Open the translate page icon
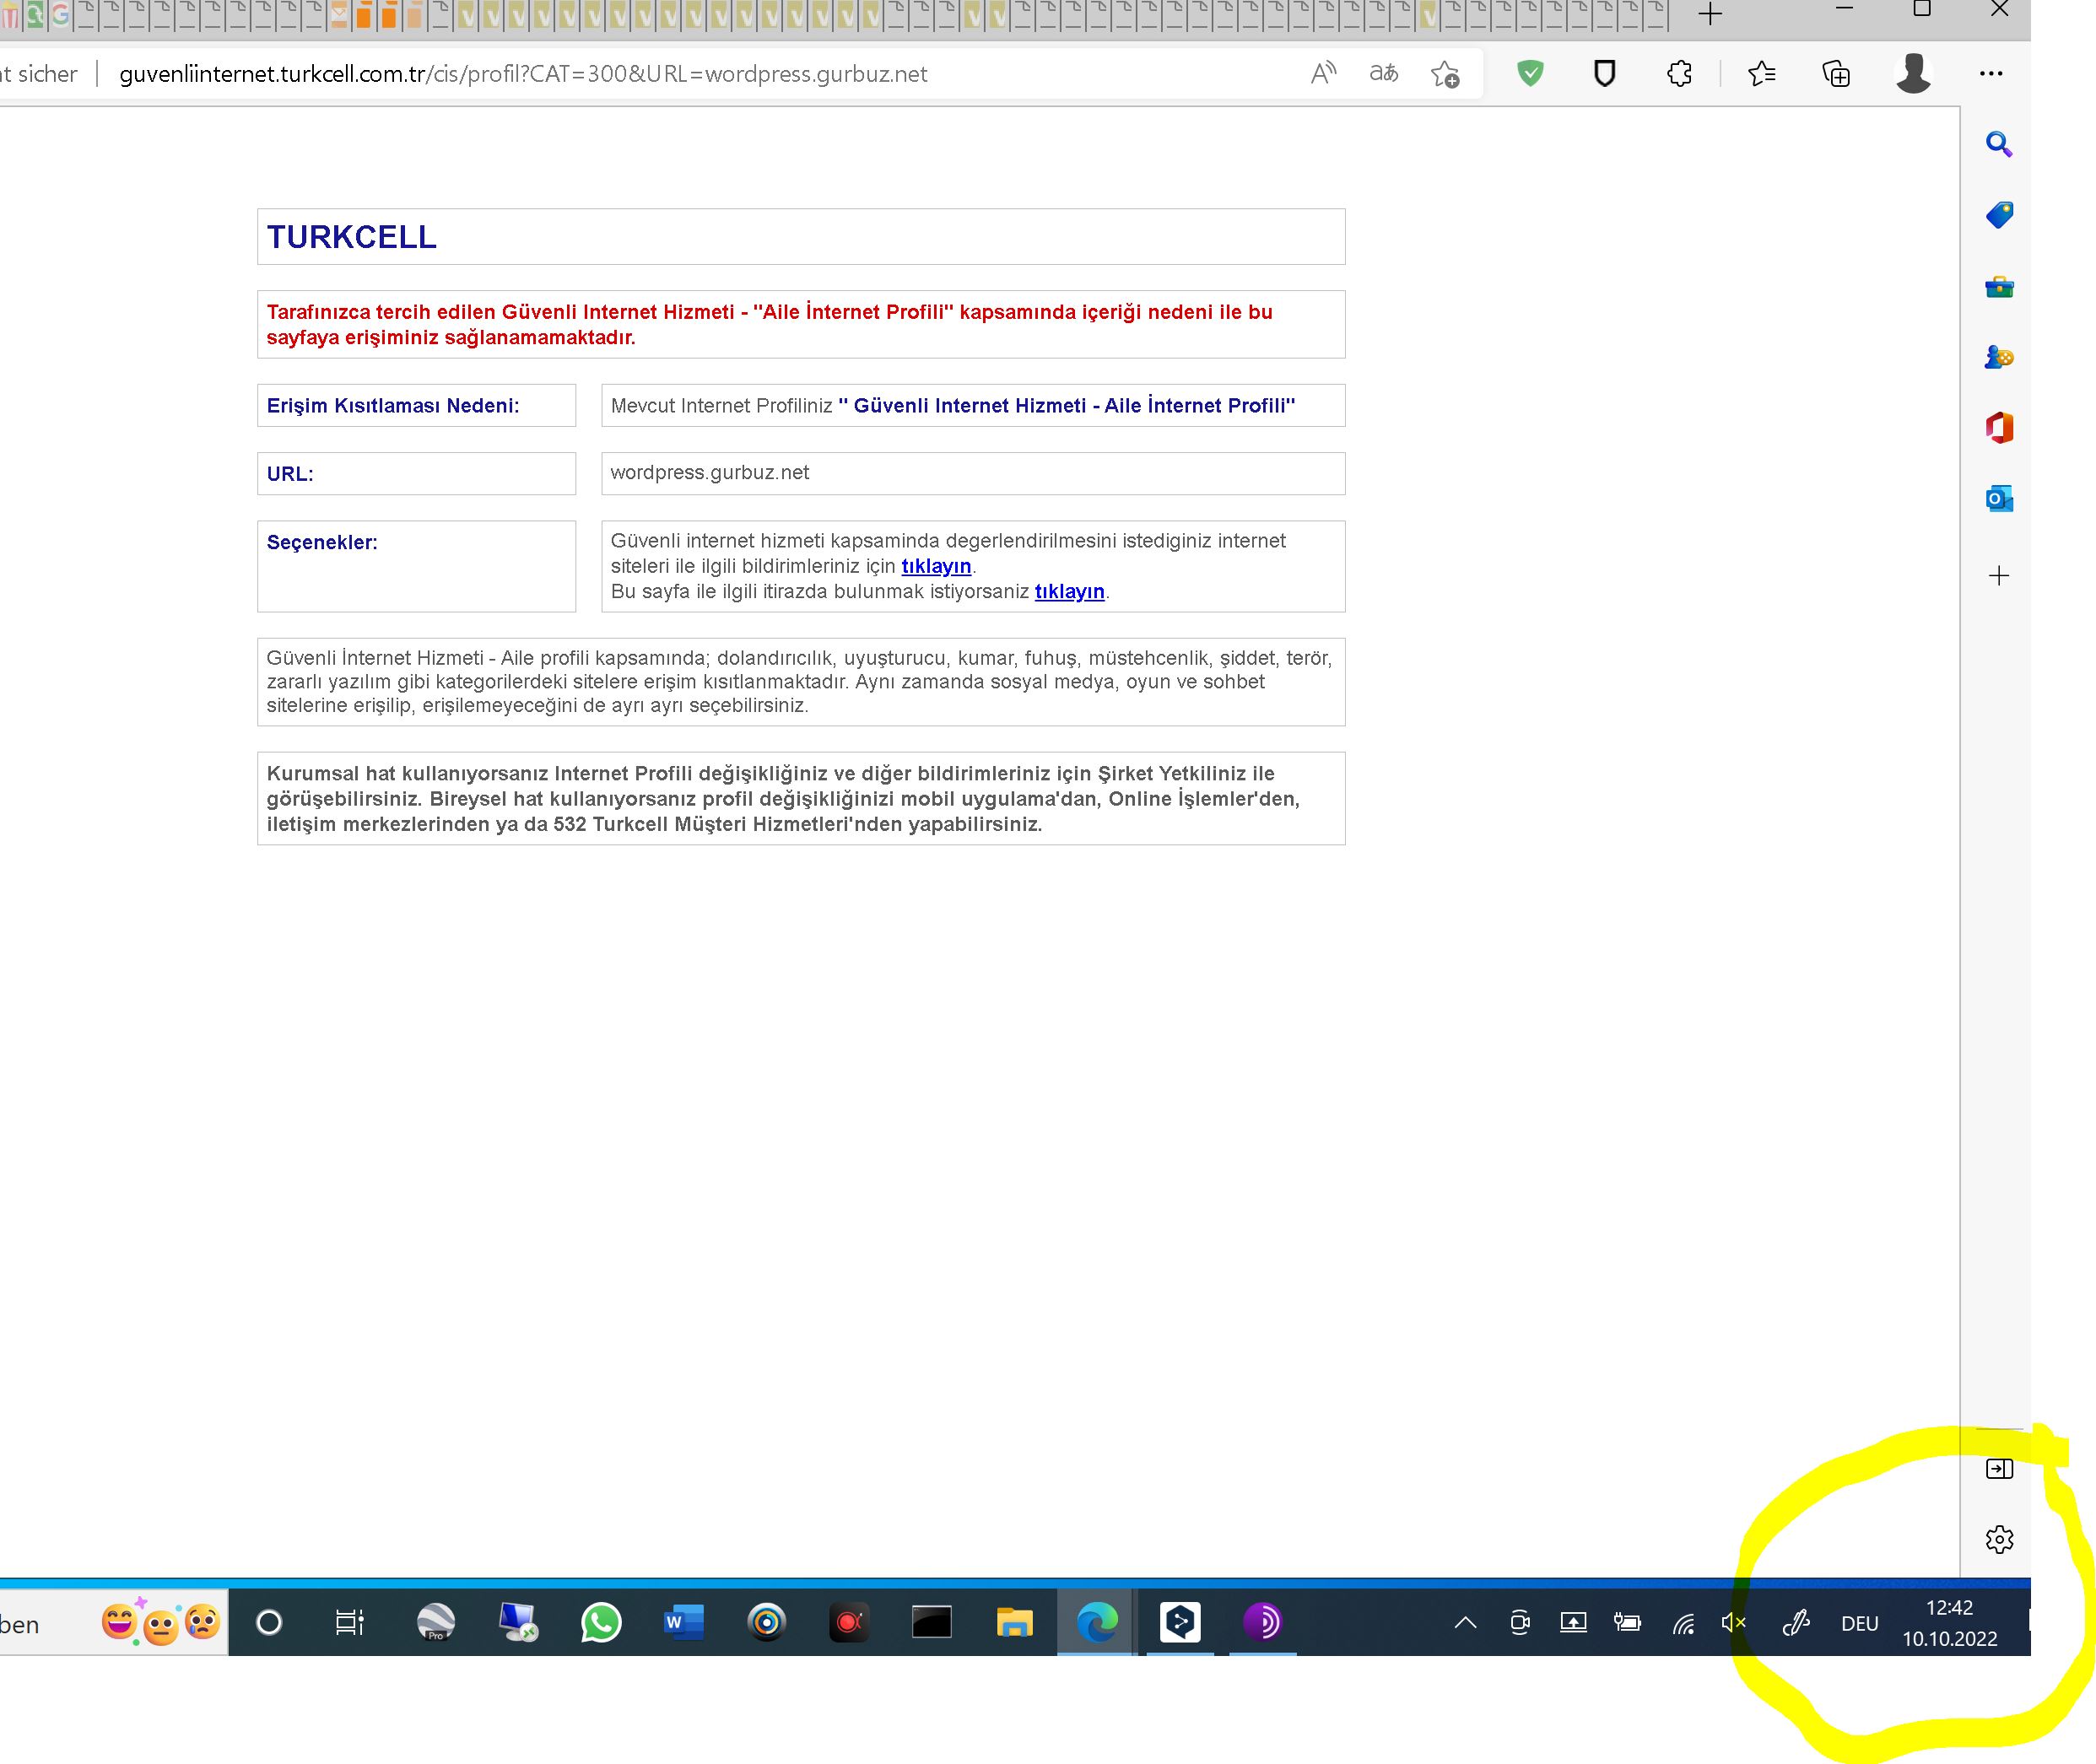This screenshot has height=1764, width=2096. [1383, 73]
